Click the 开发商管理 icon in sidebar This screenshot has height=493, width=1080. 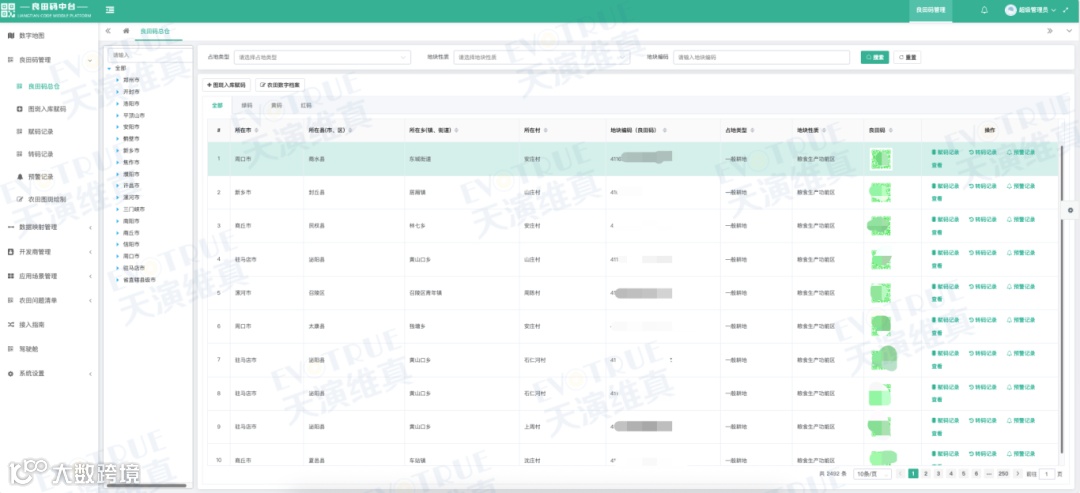click(x=10, y=252)
